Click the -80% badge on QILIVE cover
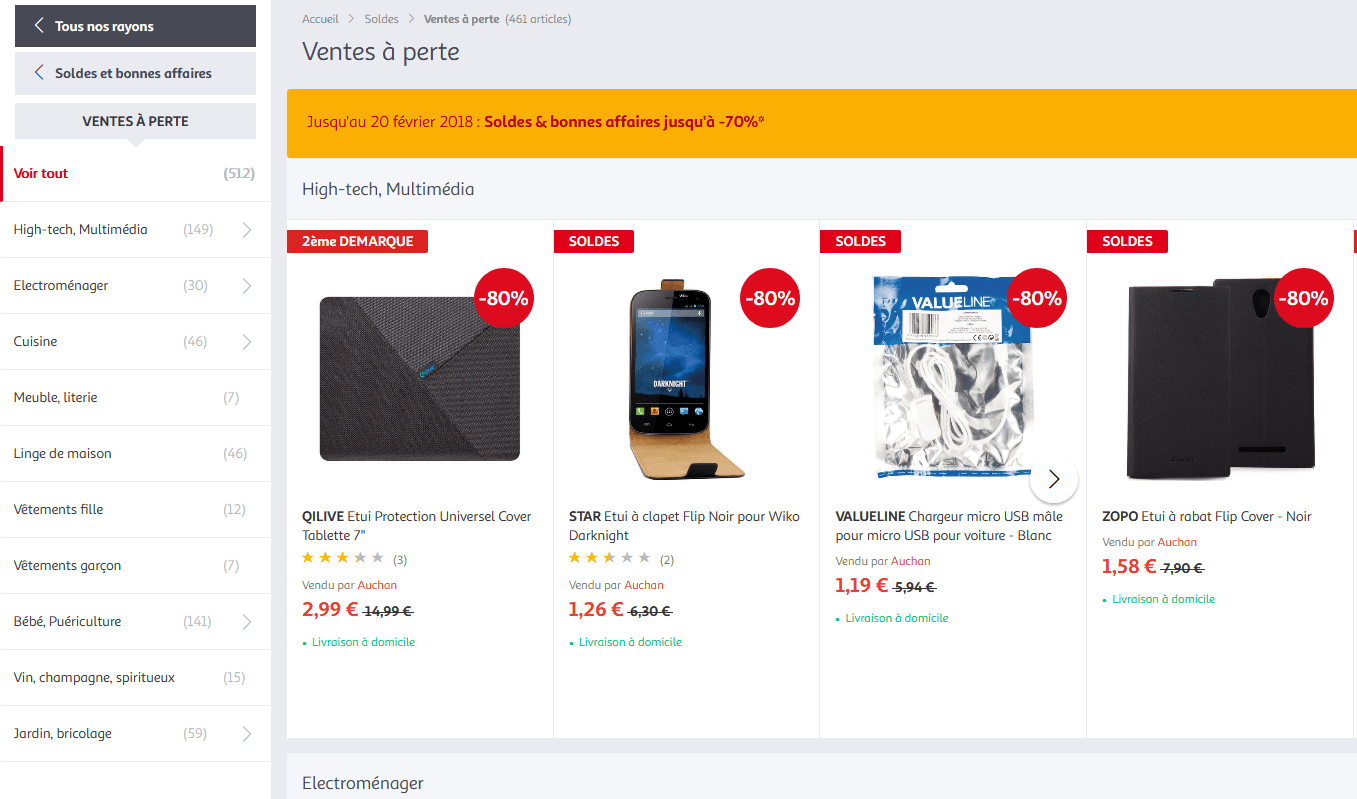 (x=503, y=297)
